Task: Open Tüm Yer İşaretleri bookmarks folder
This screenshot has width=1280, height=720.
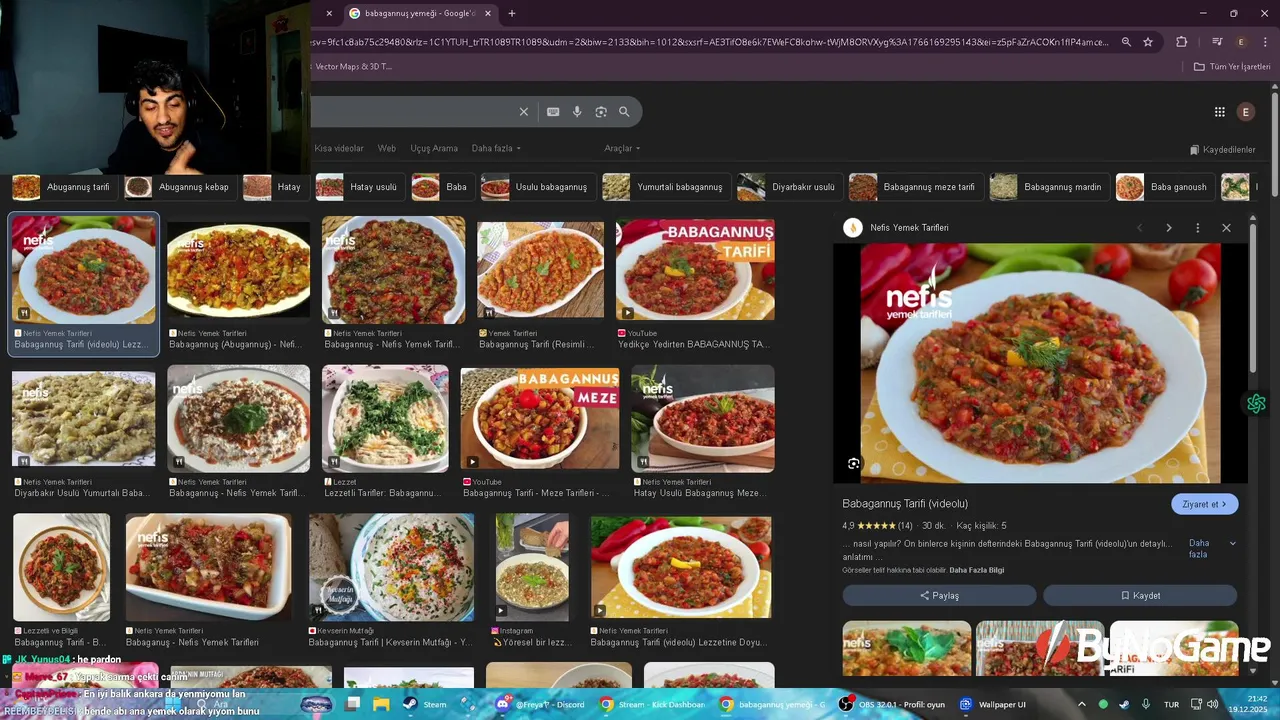Action: click(x=1232, y=67)
